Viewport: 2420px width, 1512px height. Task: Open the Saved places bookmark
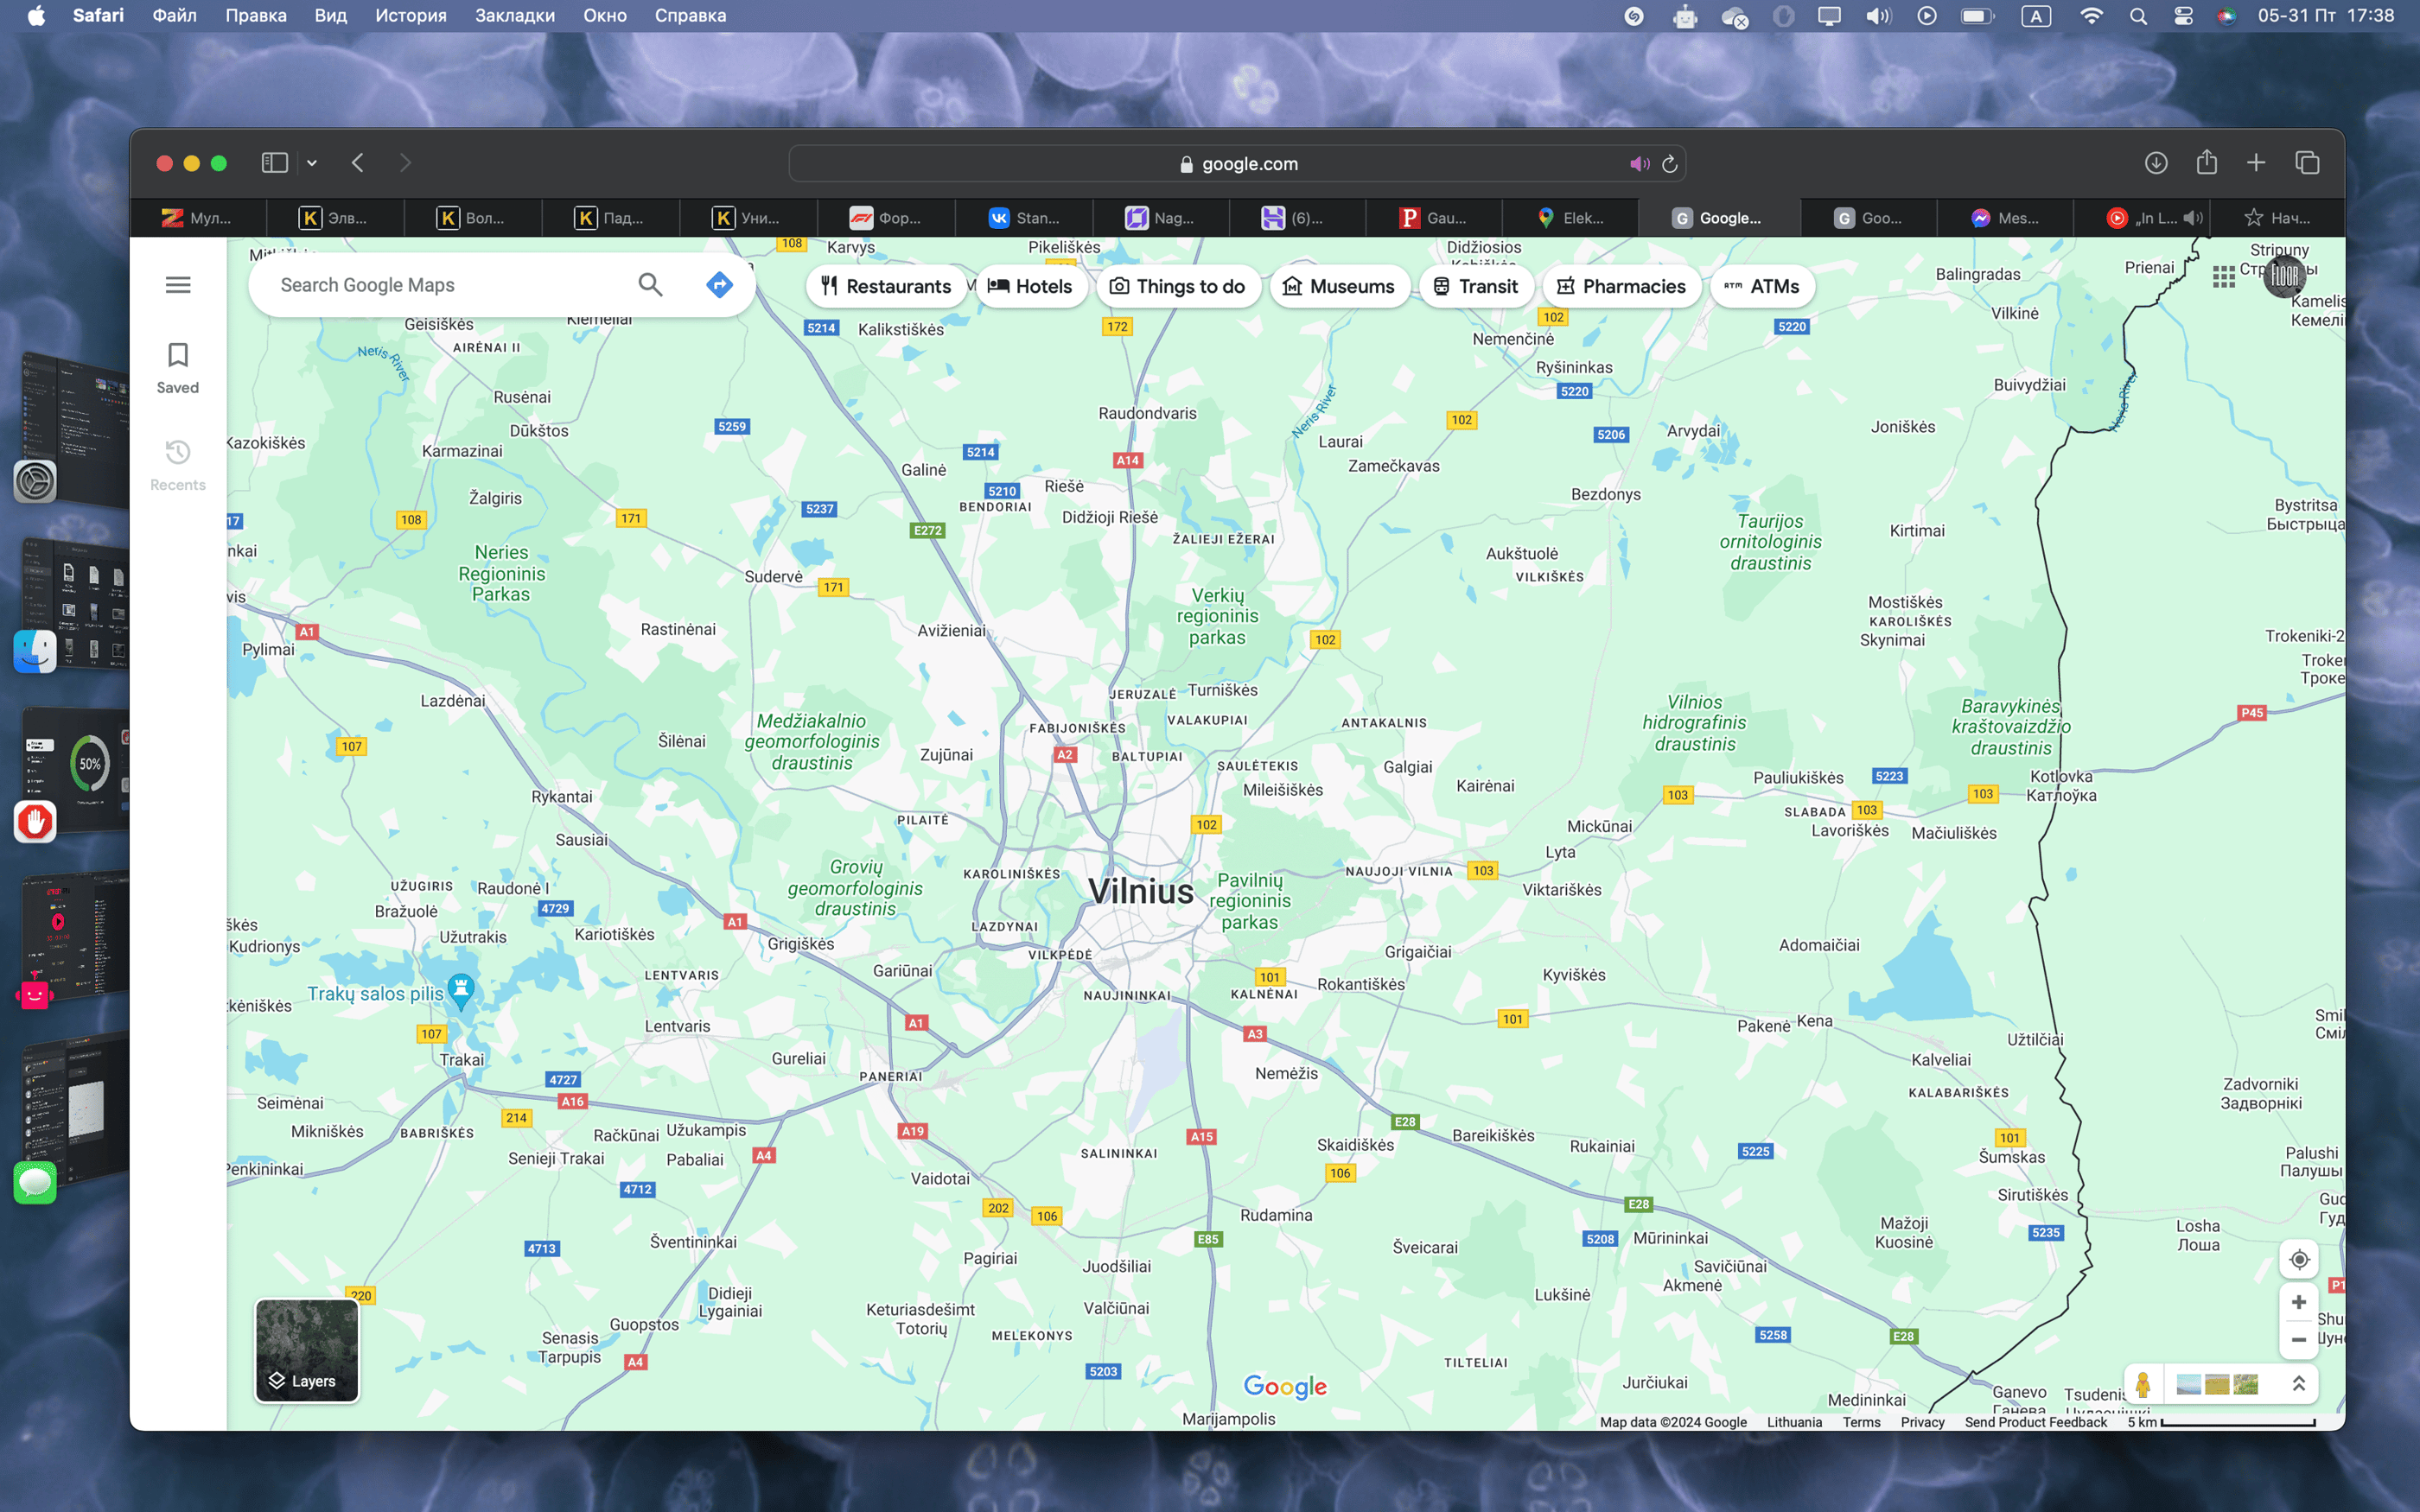[x=178, y=367]
